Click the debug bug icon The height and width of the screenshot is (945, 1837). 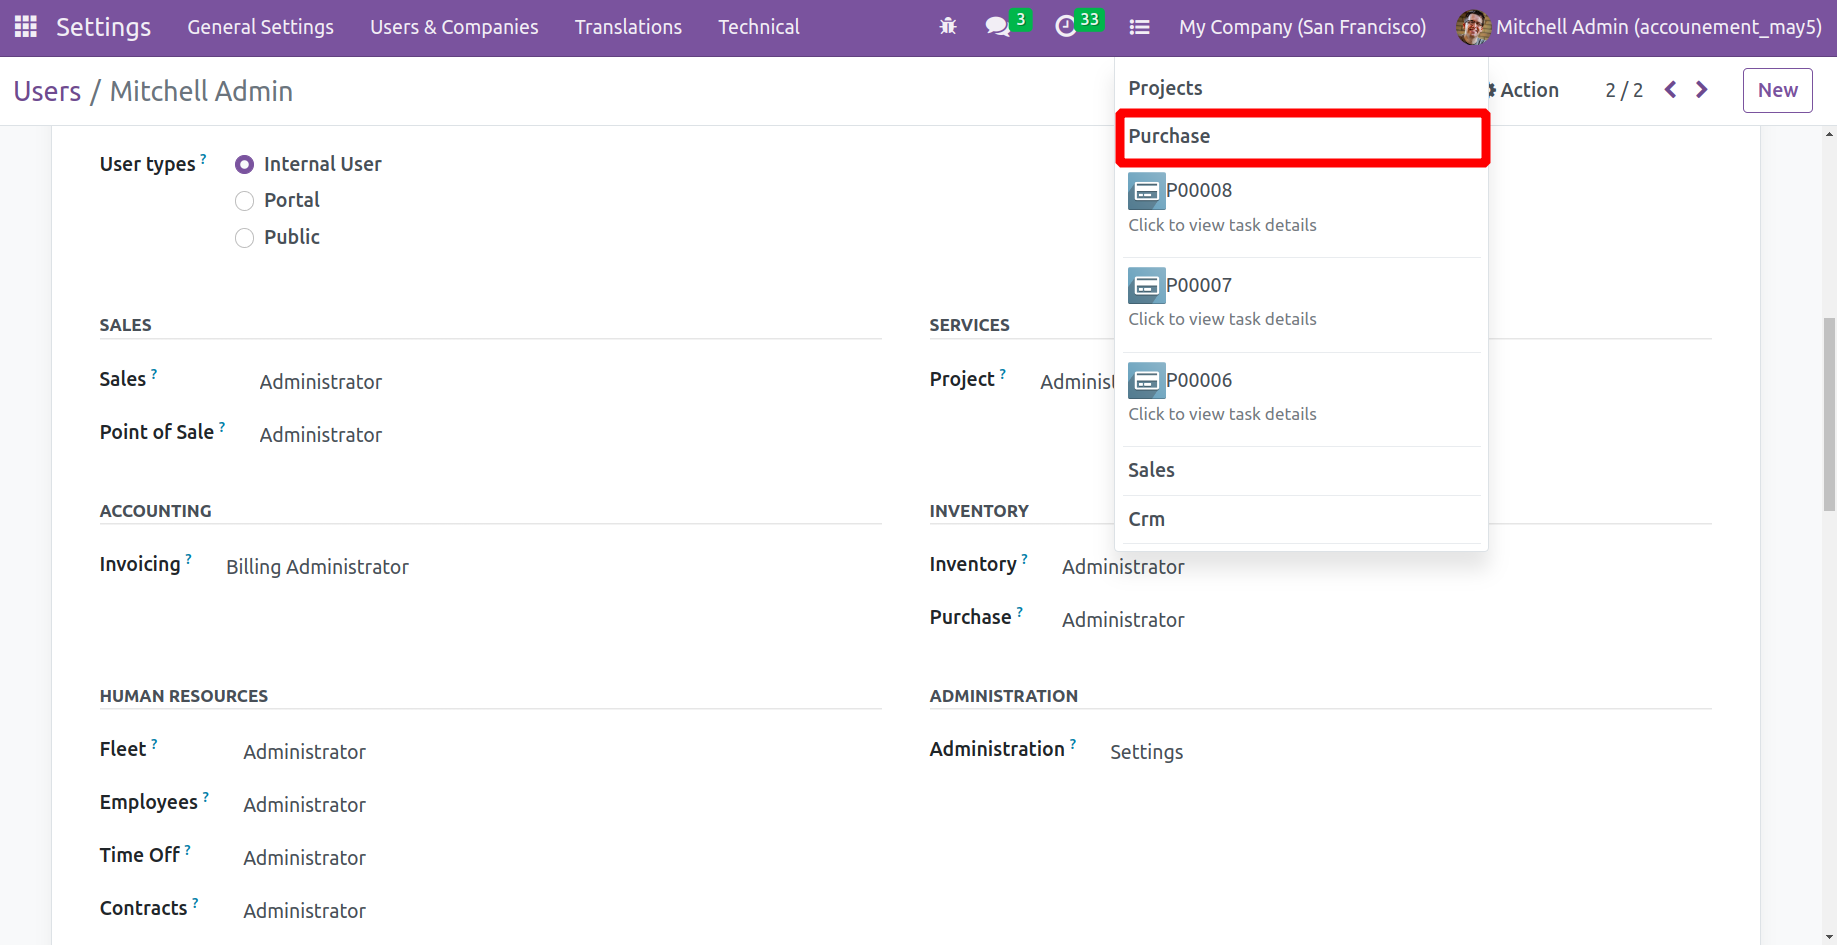pos(948,27)
